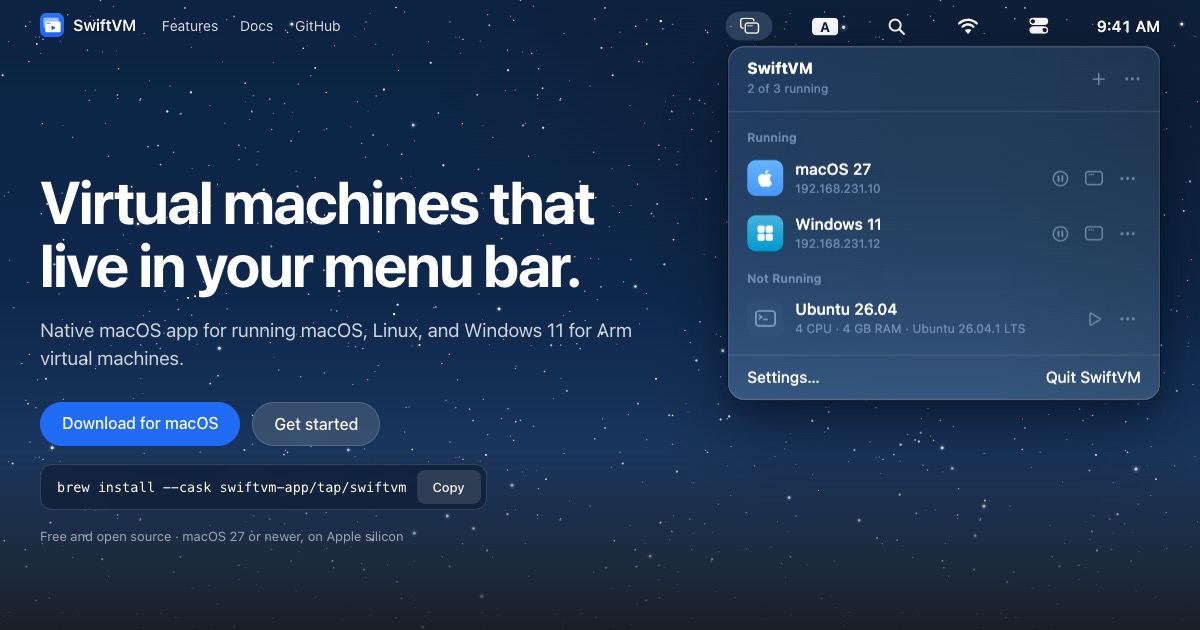Show the macOS 27 VM window

(x=1094, y=178)
